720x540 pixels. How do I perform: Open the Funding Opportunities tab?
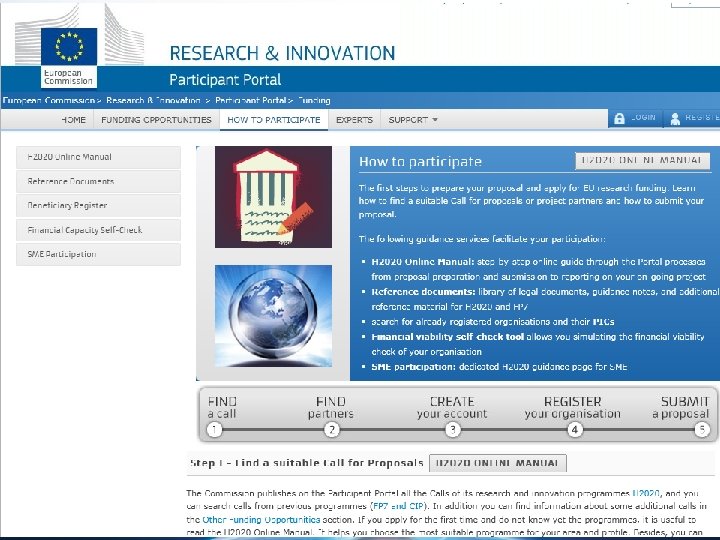click(x=156, y=120)
